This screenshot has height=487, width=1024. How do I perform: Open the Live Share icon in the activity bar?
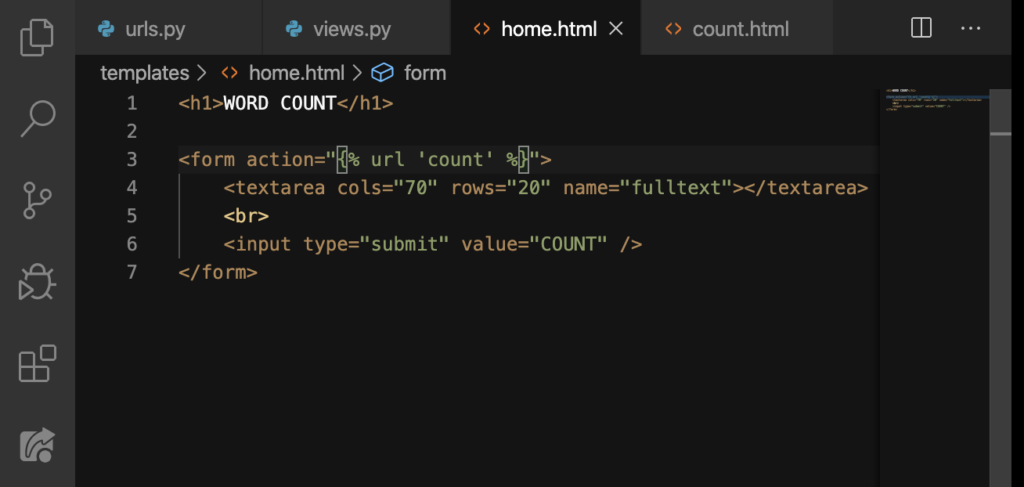click(37, 445)
